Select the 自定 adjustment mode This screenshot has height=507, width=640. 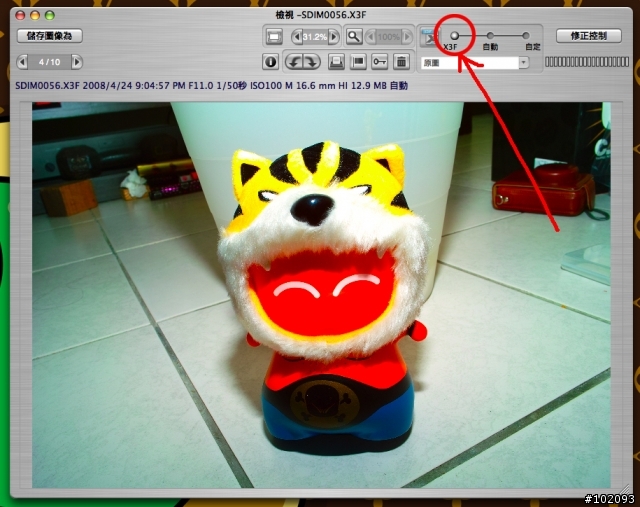tap(526, 36)
